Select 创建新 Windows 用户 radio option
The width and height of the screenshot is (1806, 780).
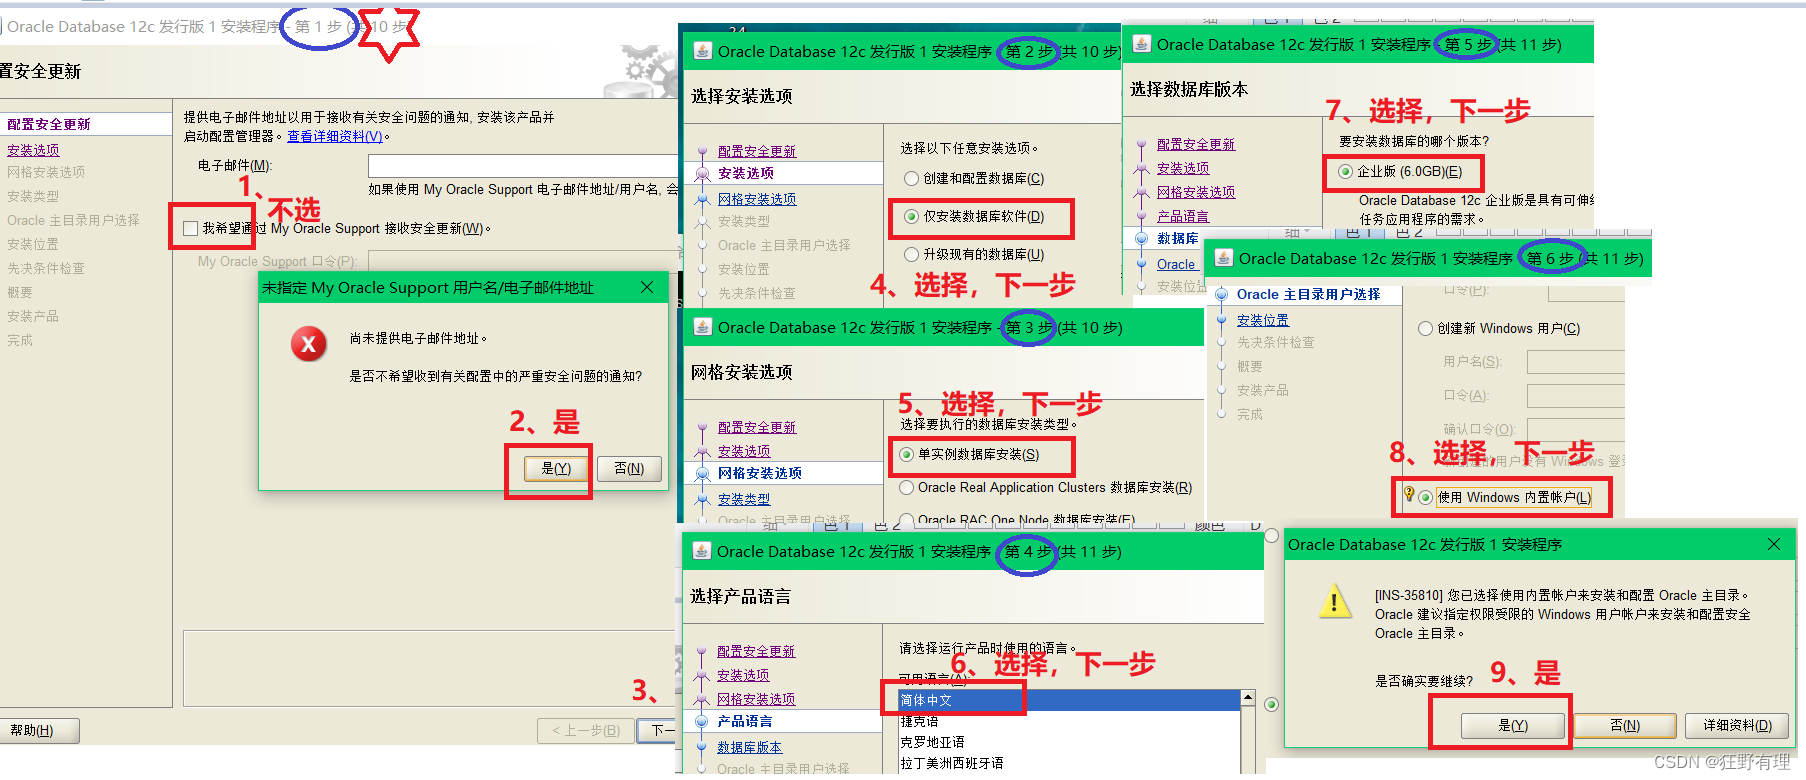coord(1425,329)
